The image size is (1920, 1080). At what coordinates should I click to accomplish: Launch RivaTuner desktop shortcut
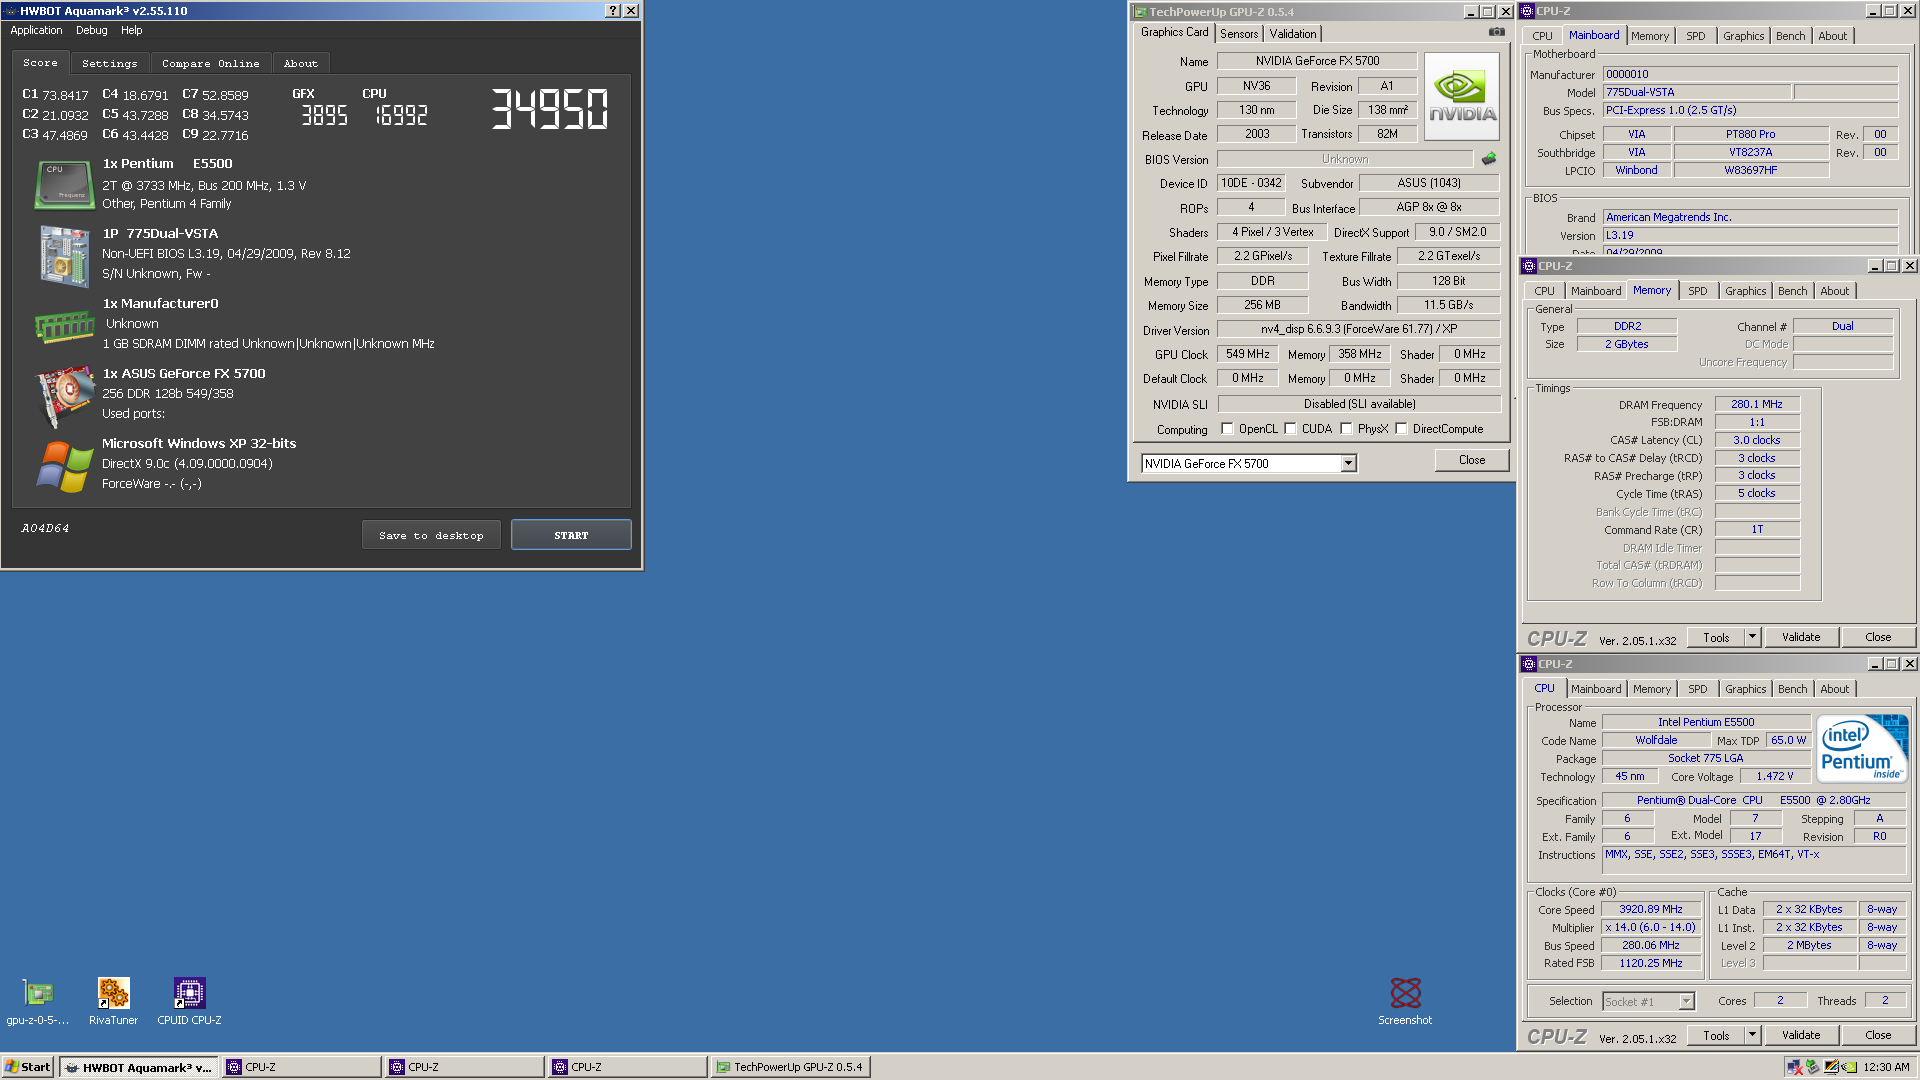click(113, 1000)
